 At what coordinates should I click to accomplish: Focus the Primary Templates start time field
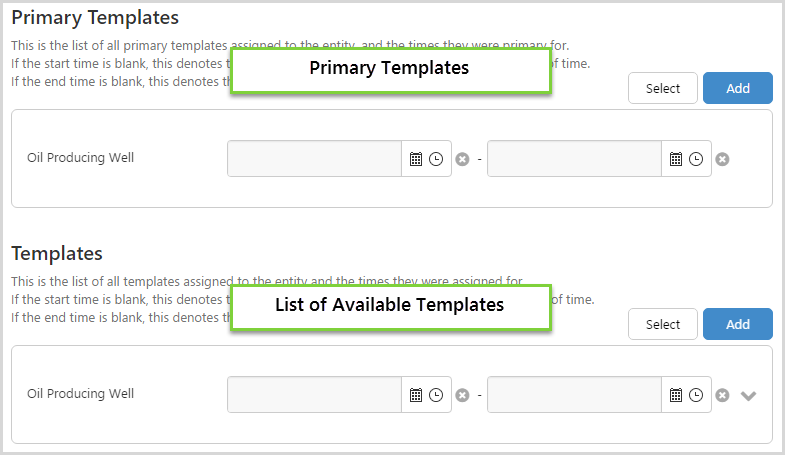315,159
